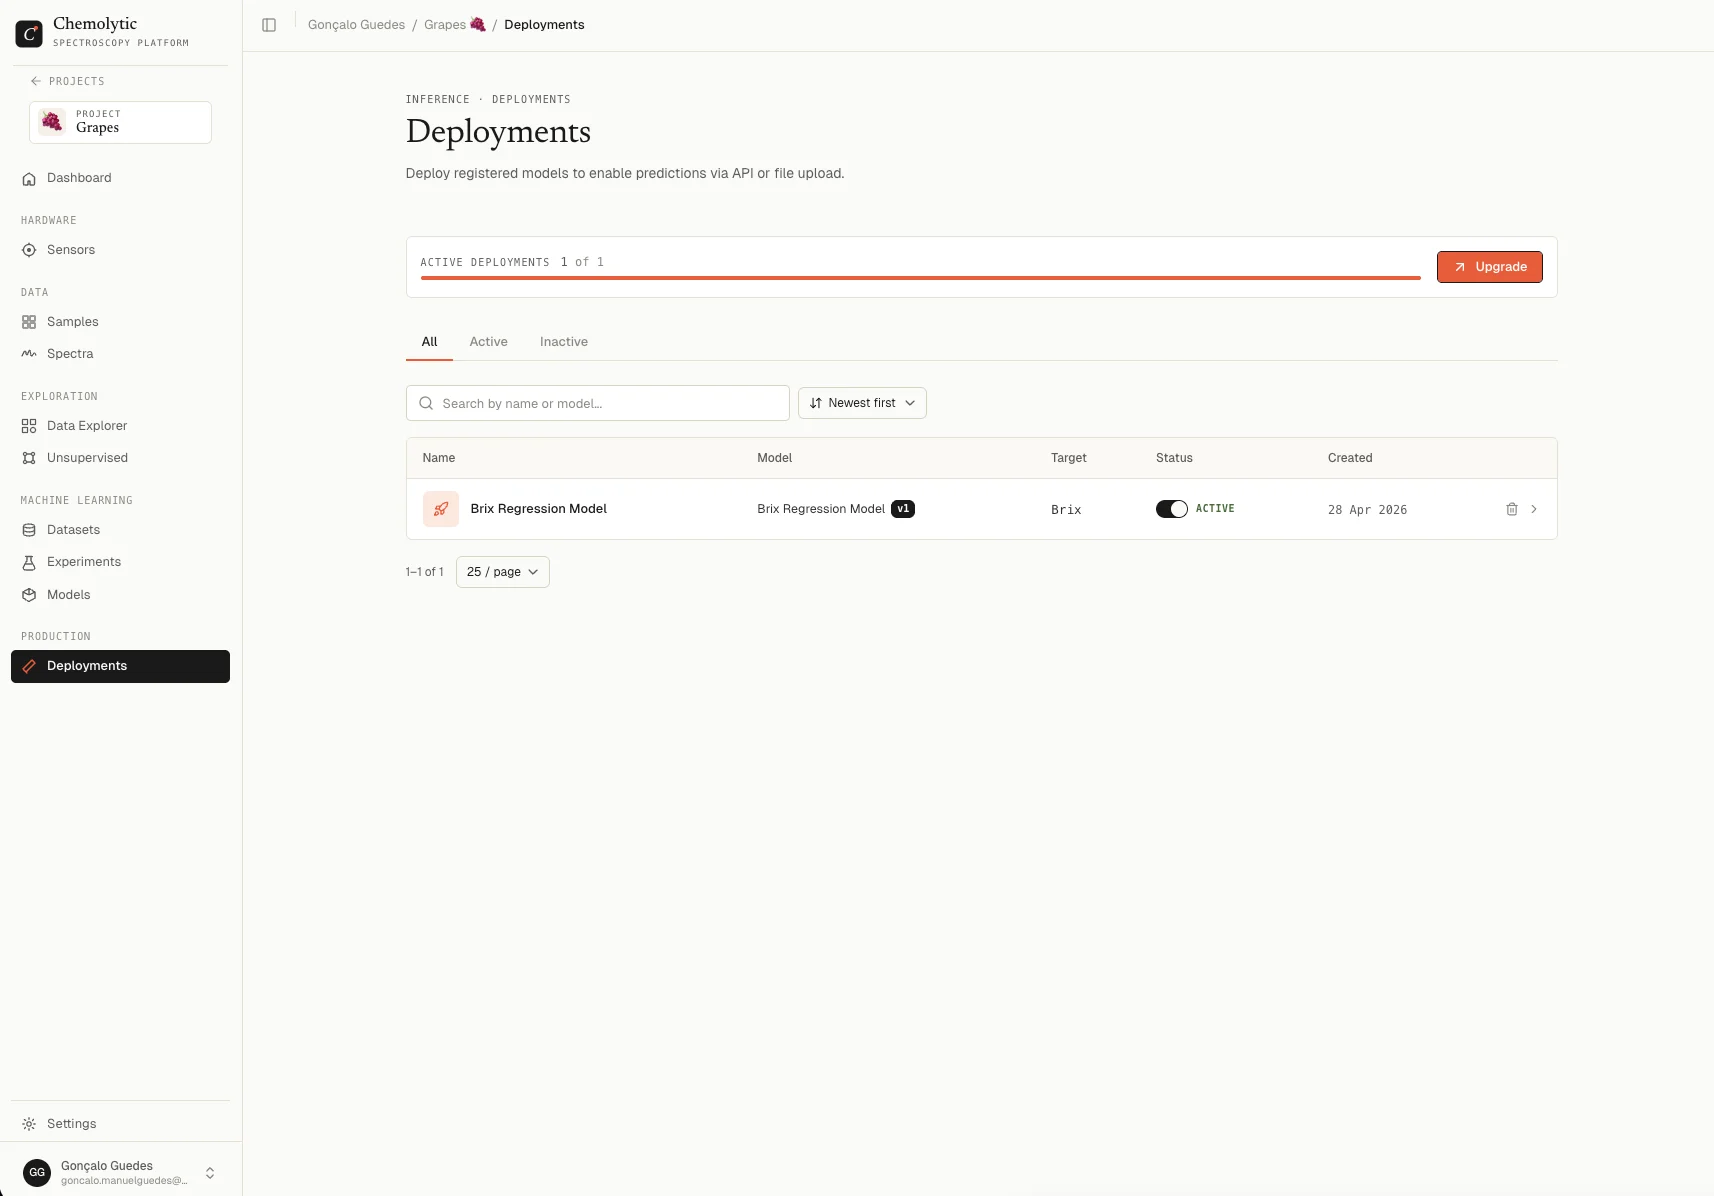1714x1196 pixels.
Task: Switch to the Active tab
Action: (x=489, y=342)
